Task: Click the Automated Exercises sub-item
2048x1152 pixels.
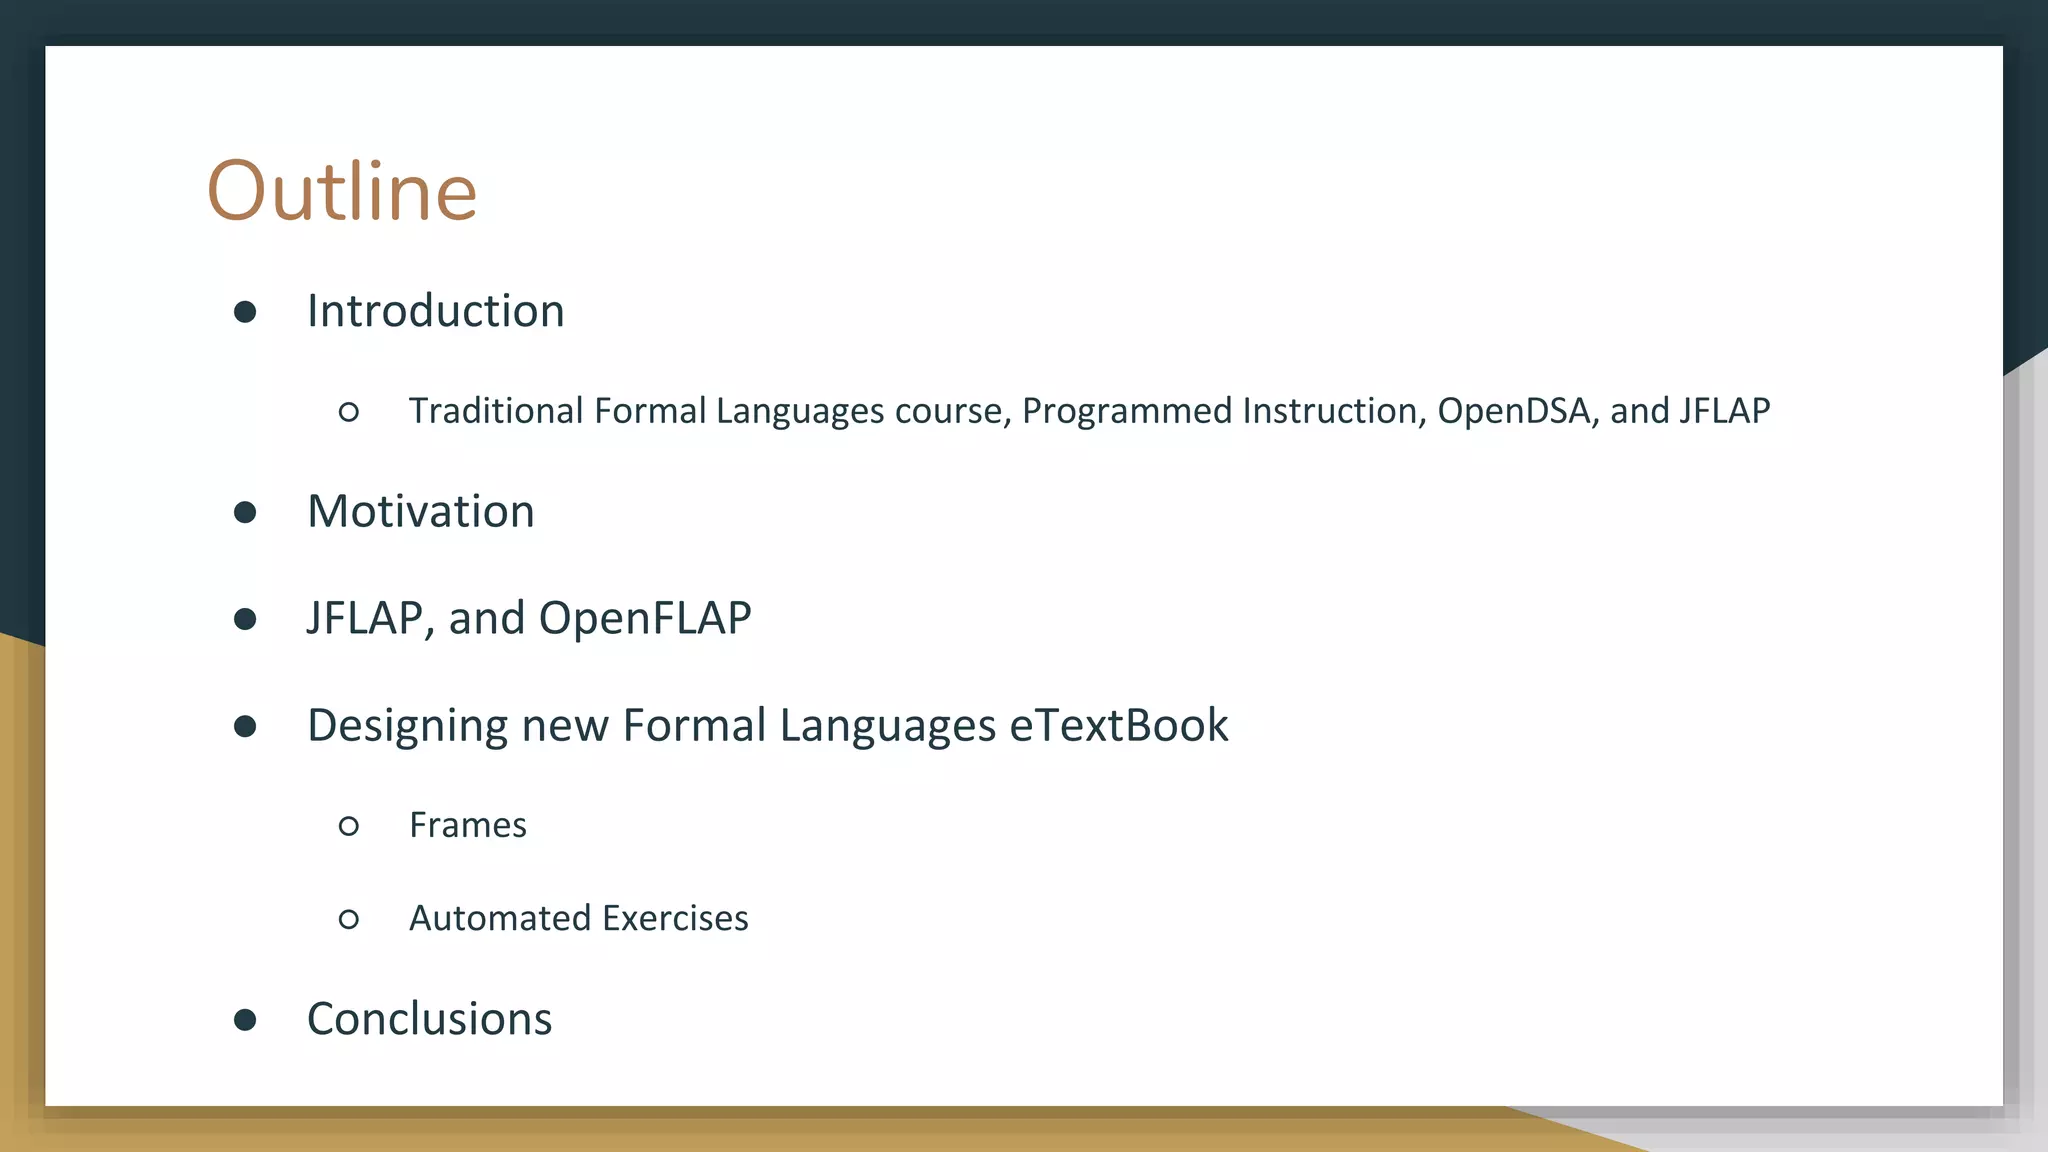Action: [578, 918]
